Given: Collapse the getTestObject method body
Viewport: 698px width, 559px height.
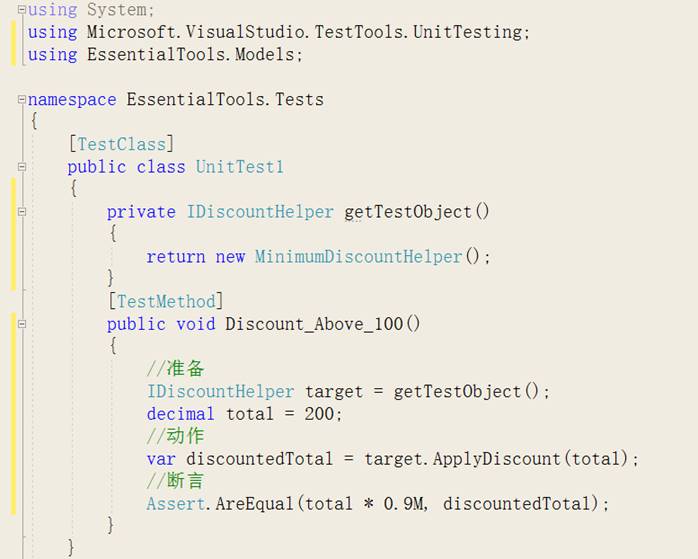Looking at the screenshot, I should pyautogui.click(x=22, y=212).
